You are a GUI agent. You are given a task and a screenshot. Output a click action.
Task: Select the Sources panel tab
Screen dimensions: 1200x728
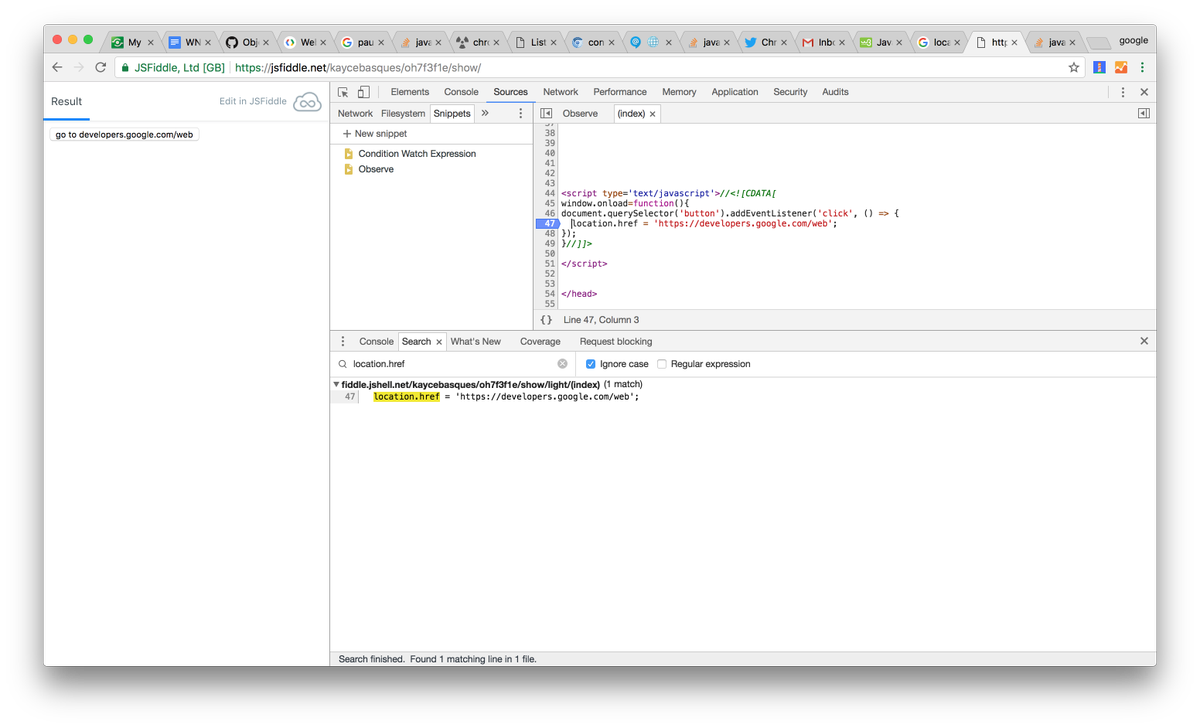(x=510, y=92)
